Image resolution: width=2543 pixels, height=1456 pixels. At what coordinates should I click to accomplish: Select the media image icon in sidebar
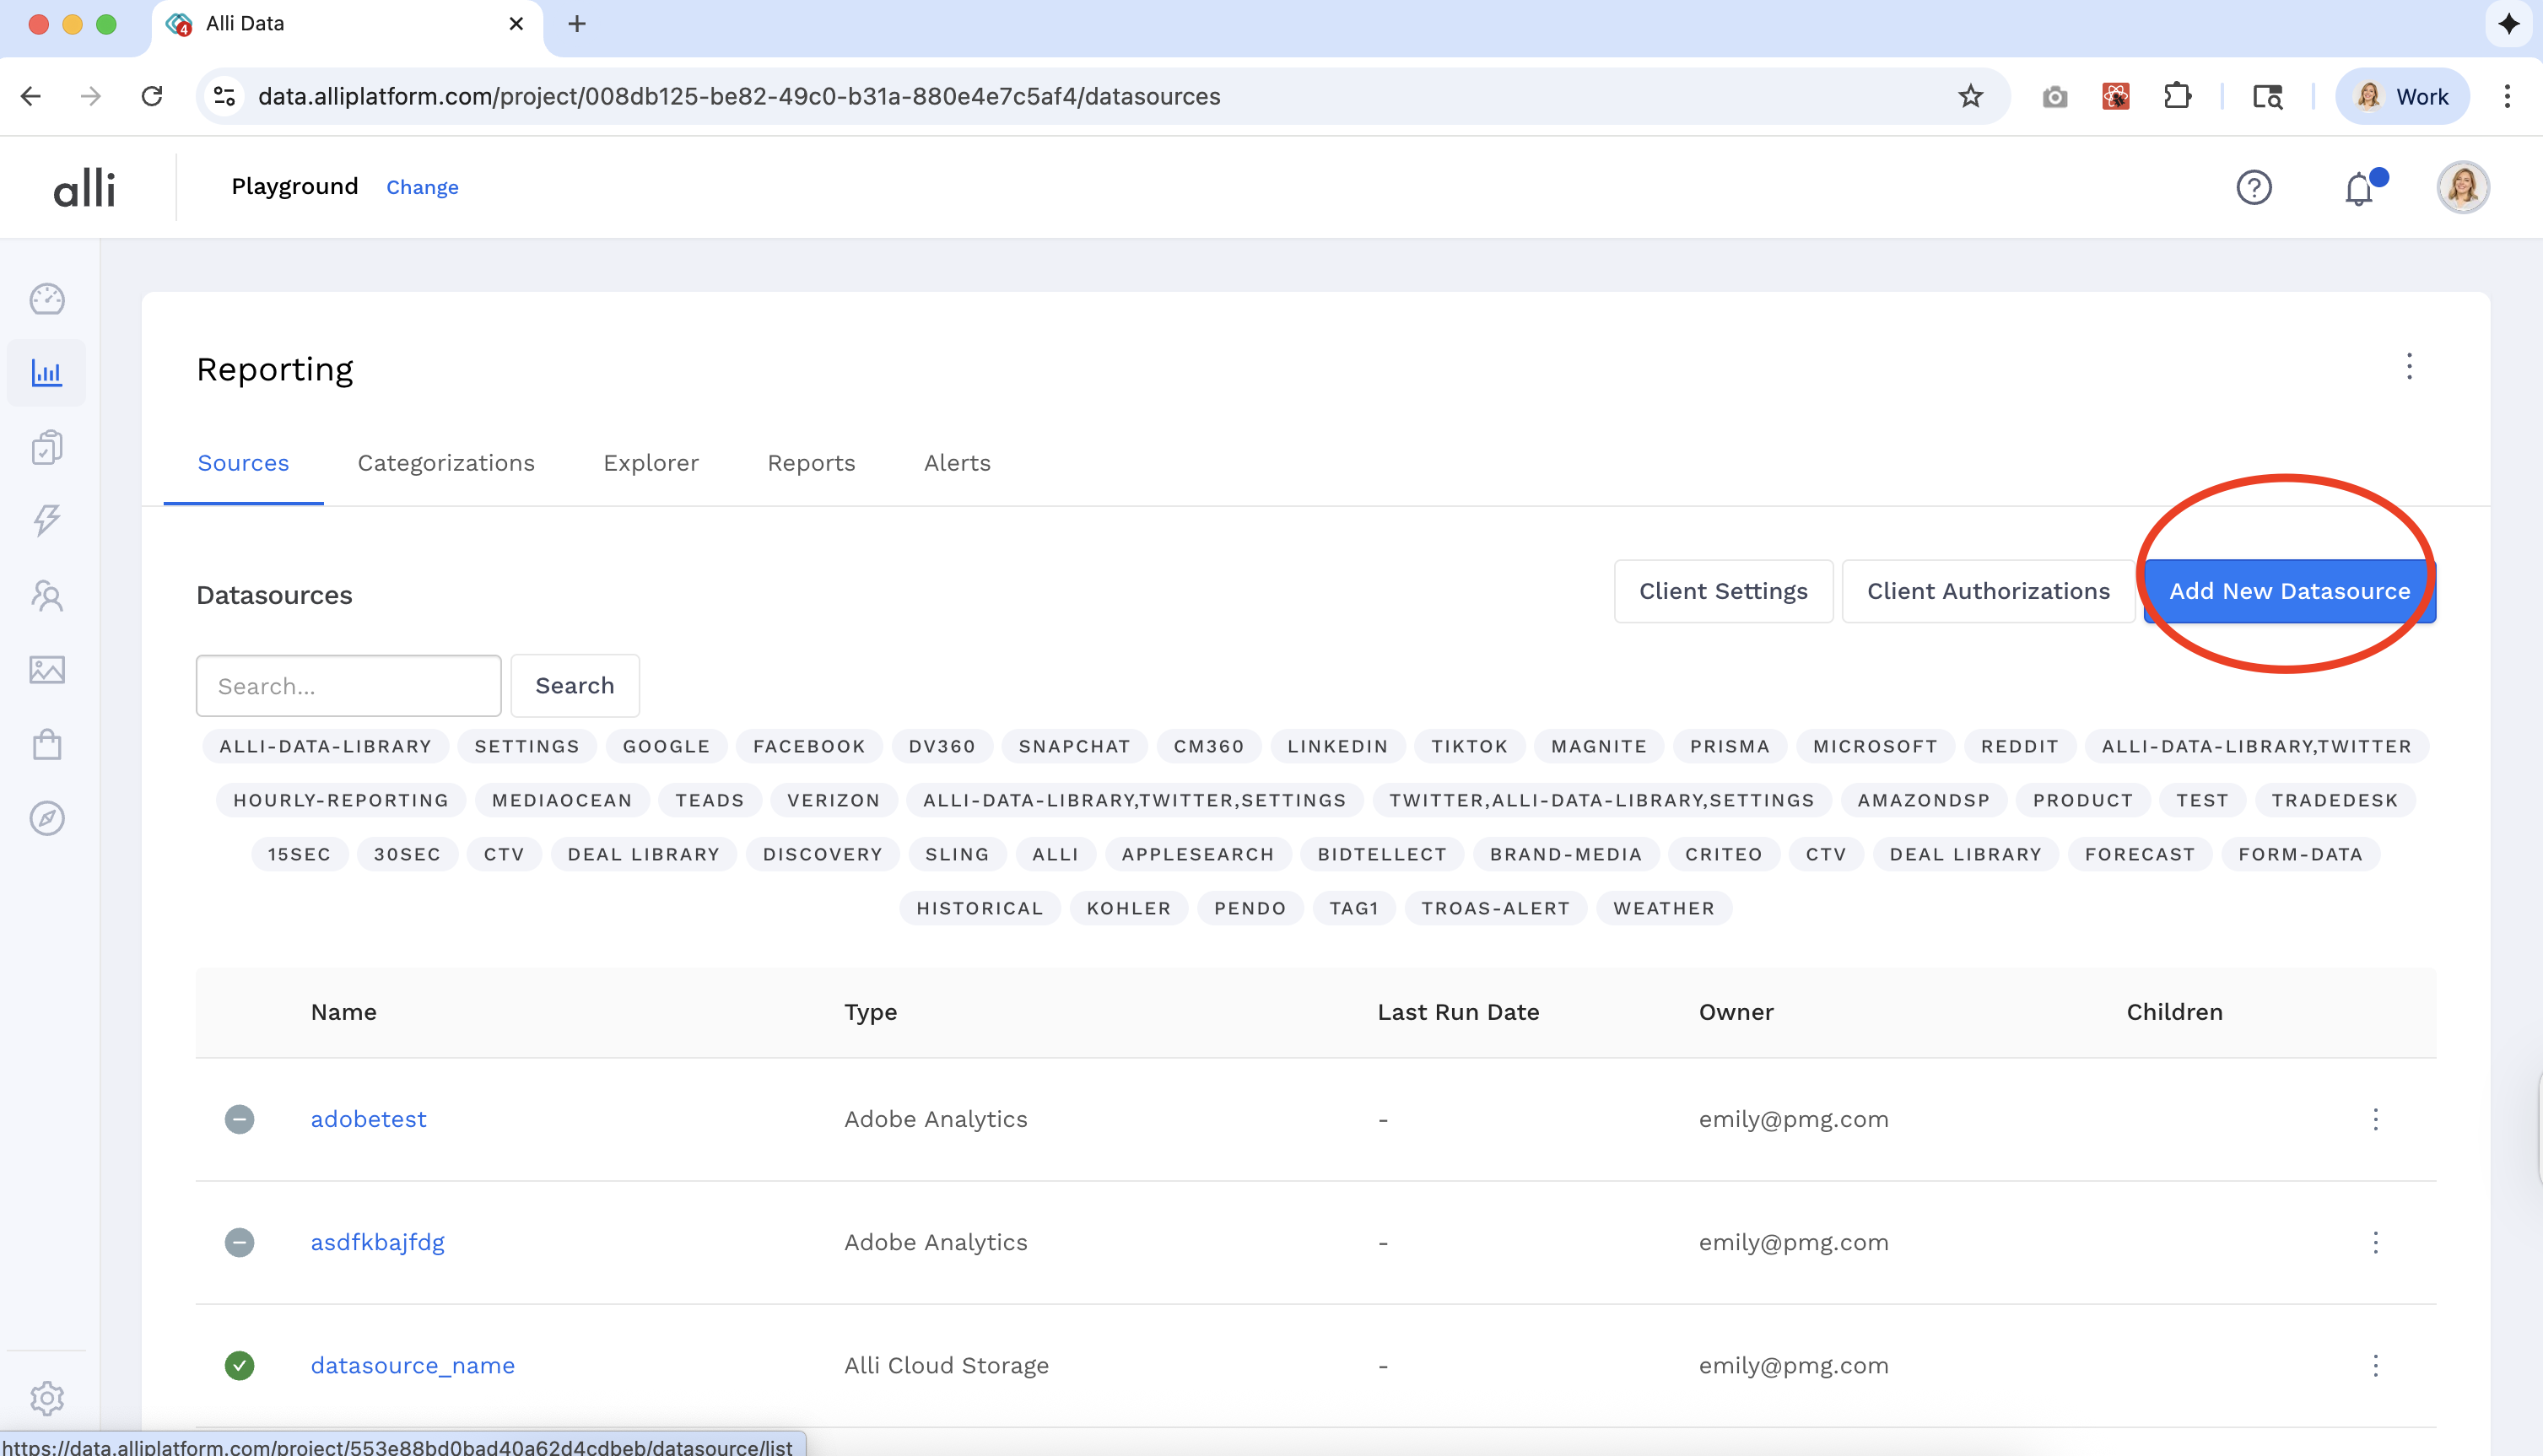point(46,670)
